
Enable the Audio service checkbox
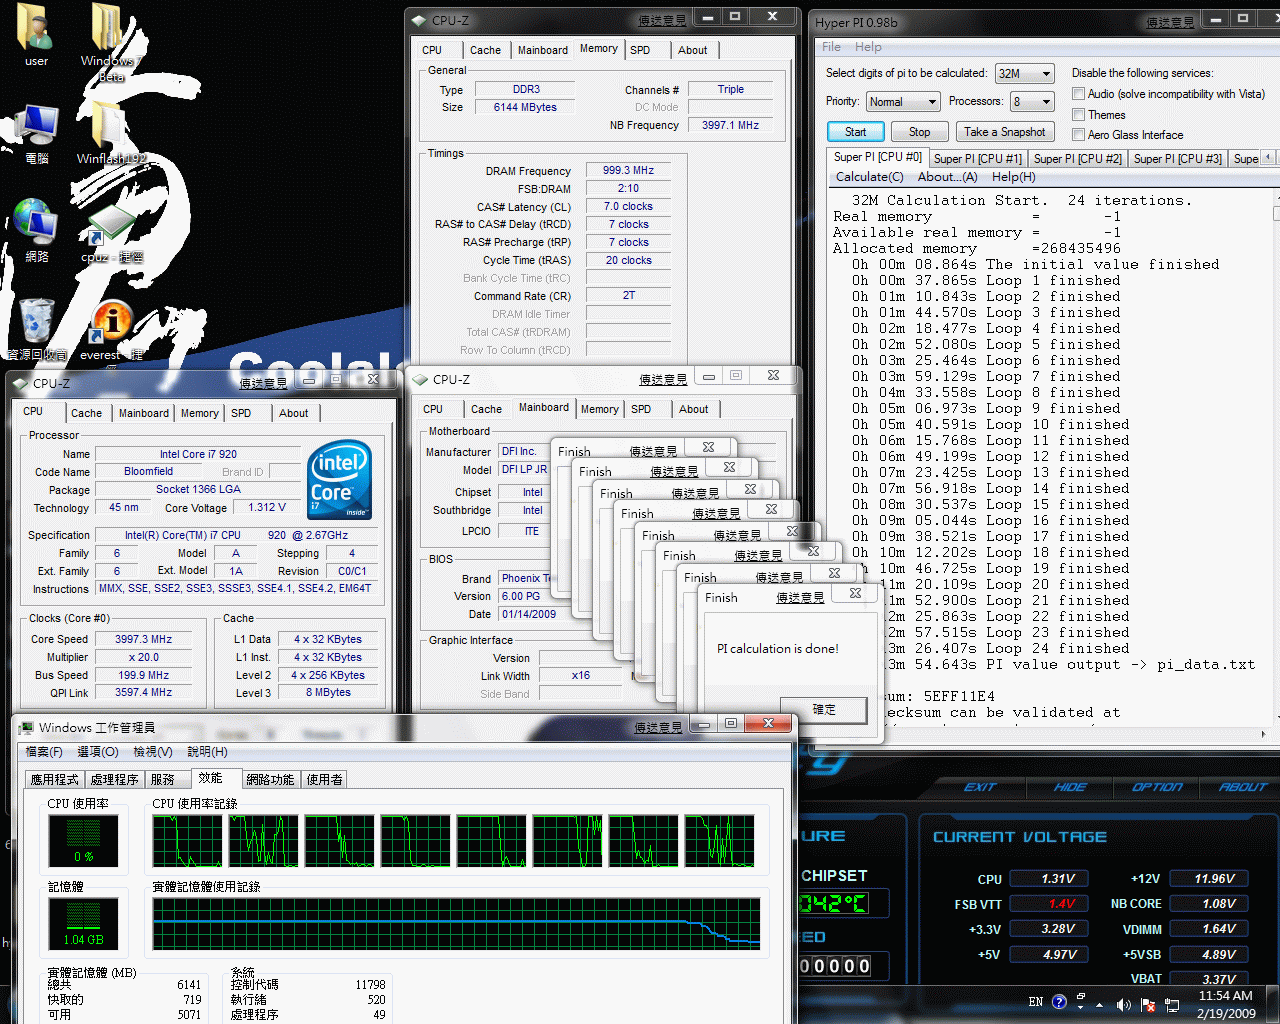(x=1078, y=93)
